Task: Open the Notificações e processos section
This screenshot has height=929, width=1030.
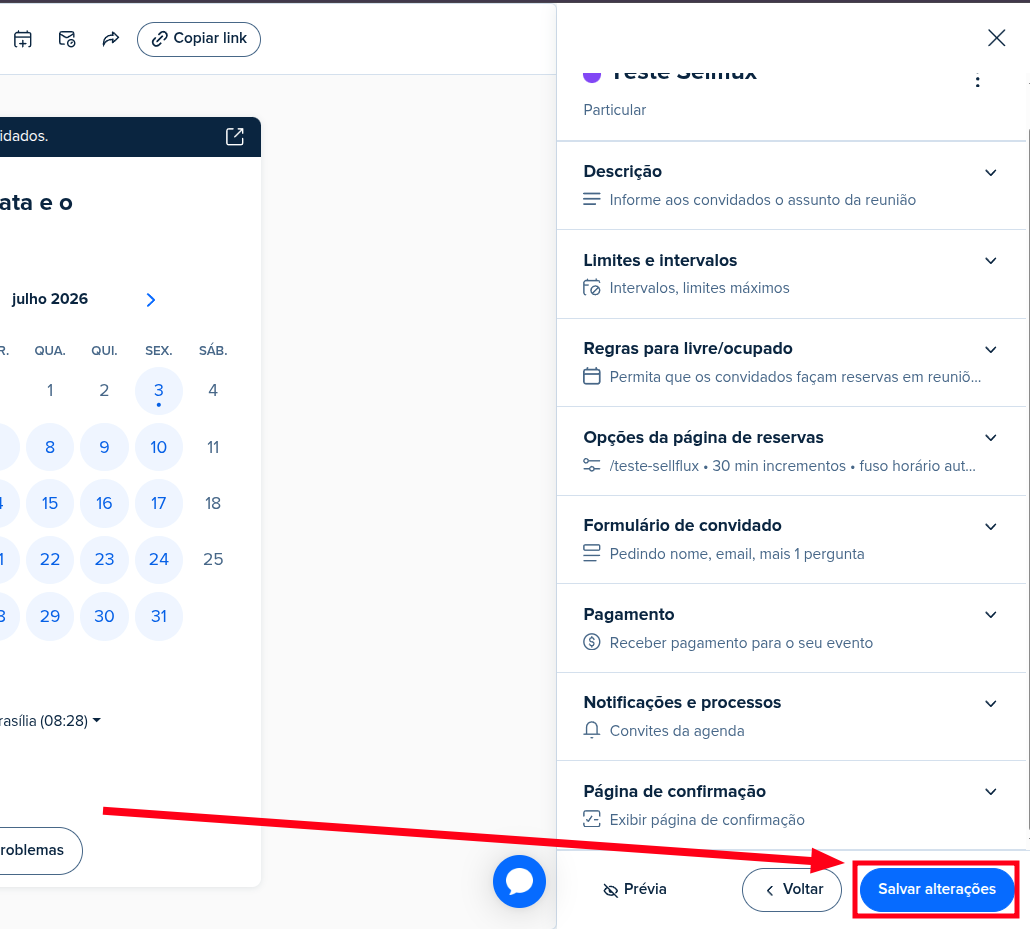Action: (791, 717)
